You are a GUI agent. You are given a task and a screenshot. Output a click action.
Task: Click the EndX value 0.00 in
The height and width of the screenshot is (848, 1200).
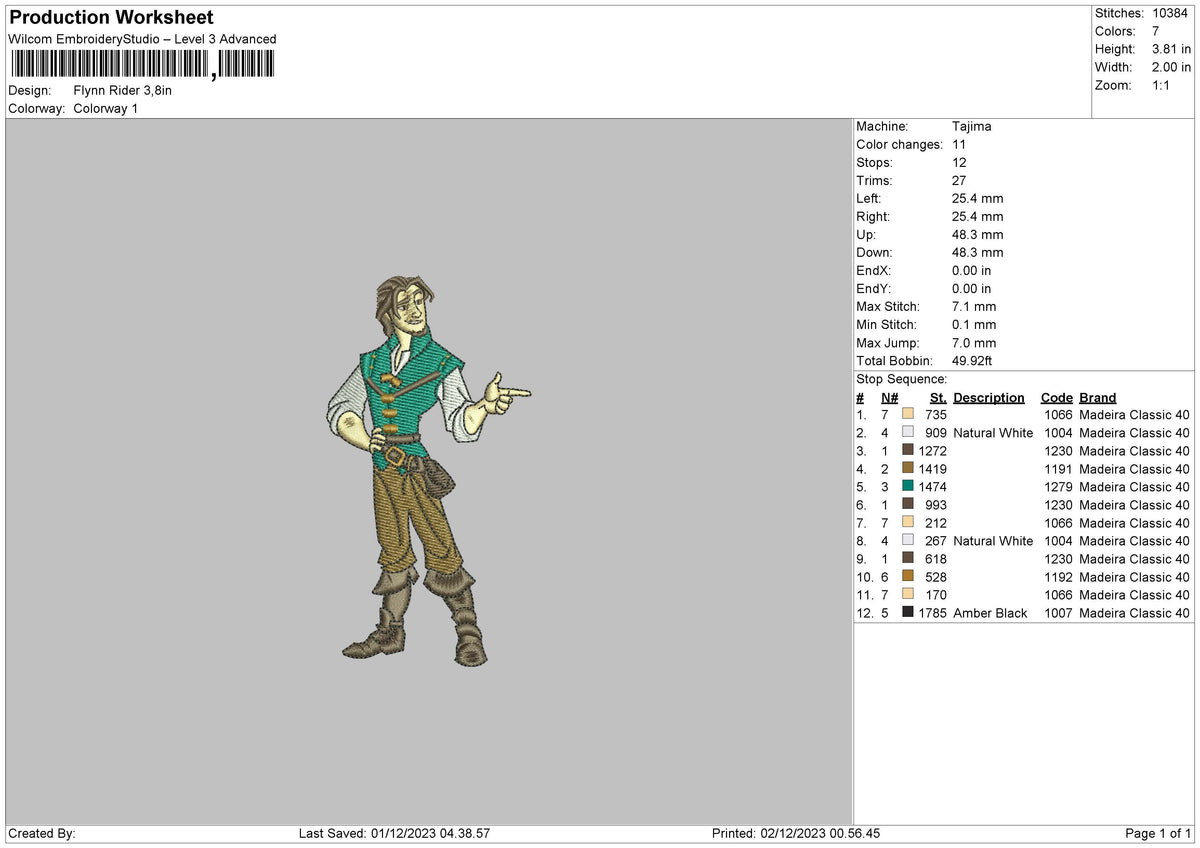coord(972,271)
